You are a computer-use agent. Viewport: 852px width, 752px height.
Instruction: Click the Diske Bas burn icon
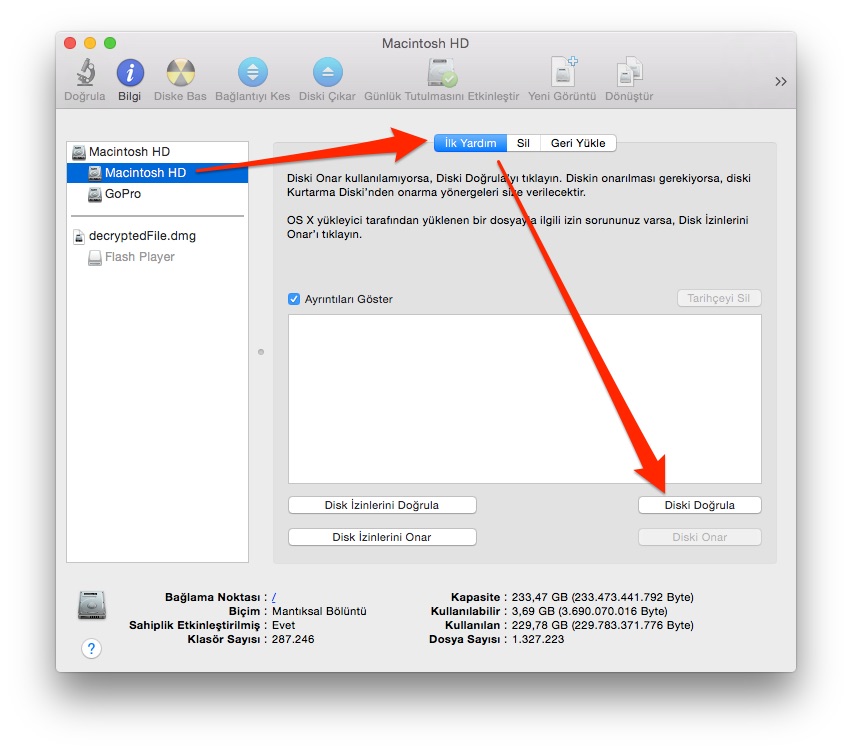click(181, 74)
